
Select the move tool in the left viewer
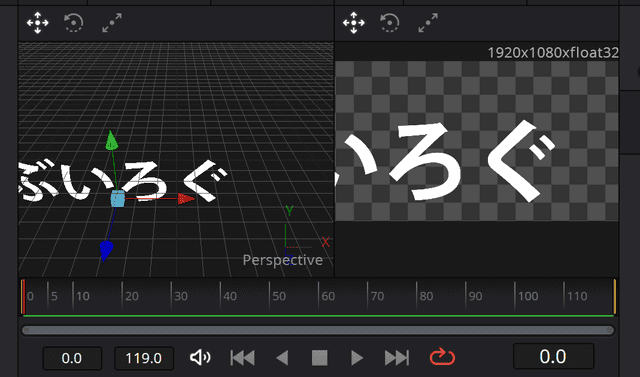[38, 23]
